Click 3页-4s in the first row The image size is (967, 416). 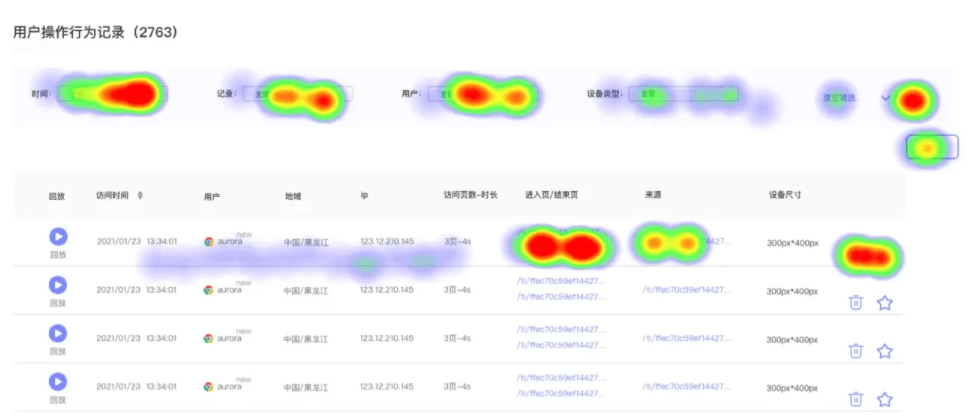(x=457, y=242)
